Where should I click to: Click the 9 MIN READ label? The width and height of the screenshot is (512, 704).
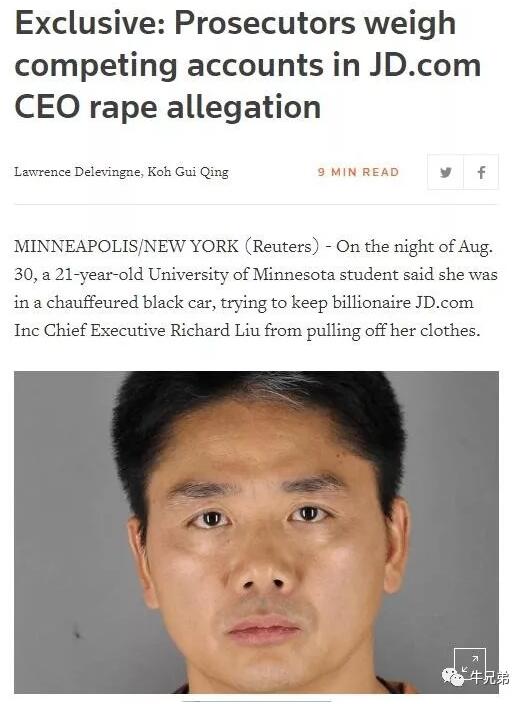[x=358, y=172]
